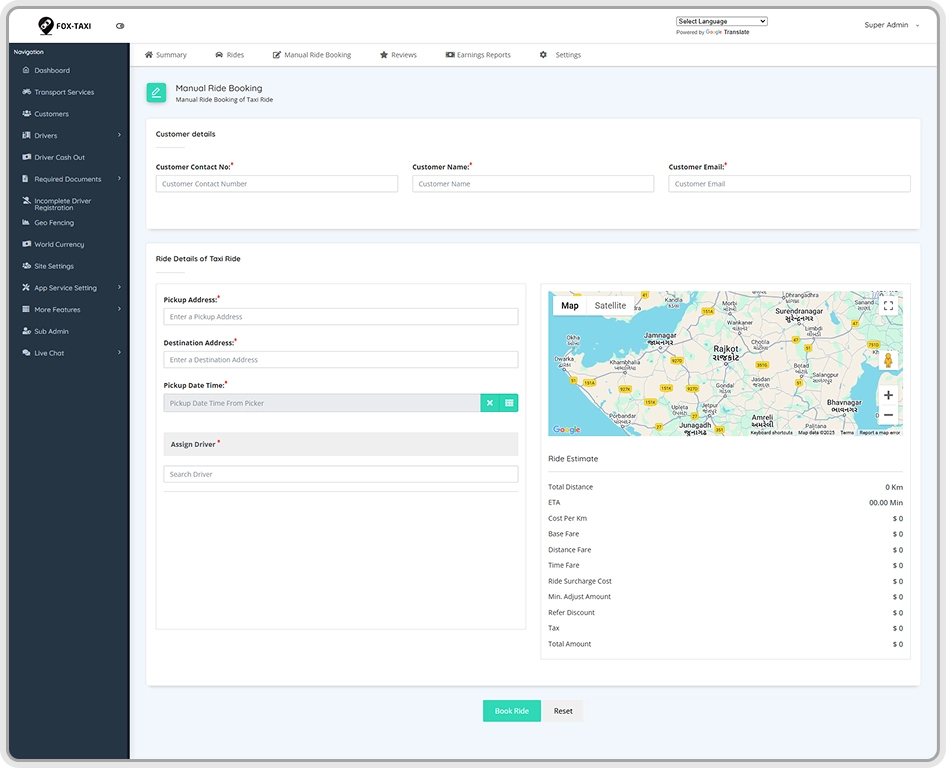Open the Super Admin user menu
The height and width of the screenshot is (768, 946).
click(891, 25)
